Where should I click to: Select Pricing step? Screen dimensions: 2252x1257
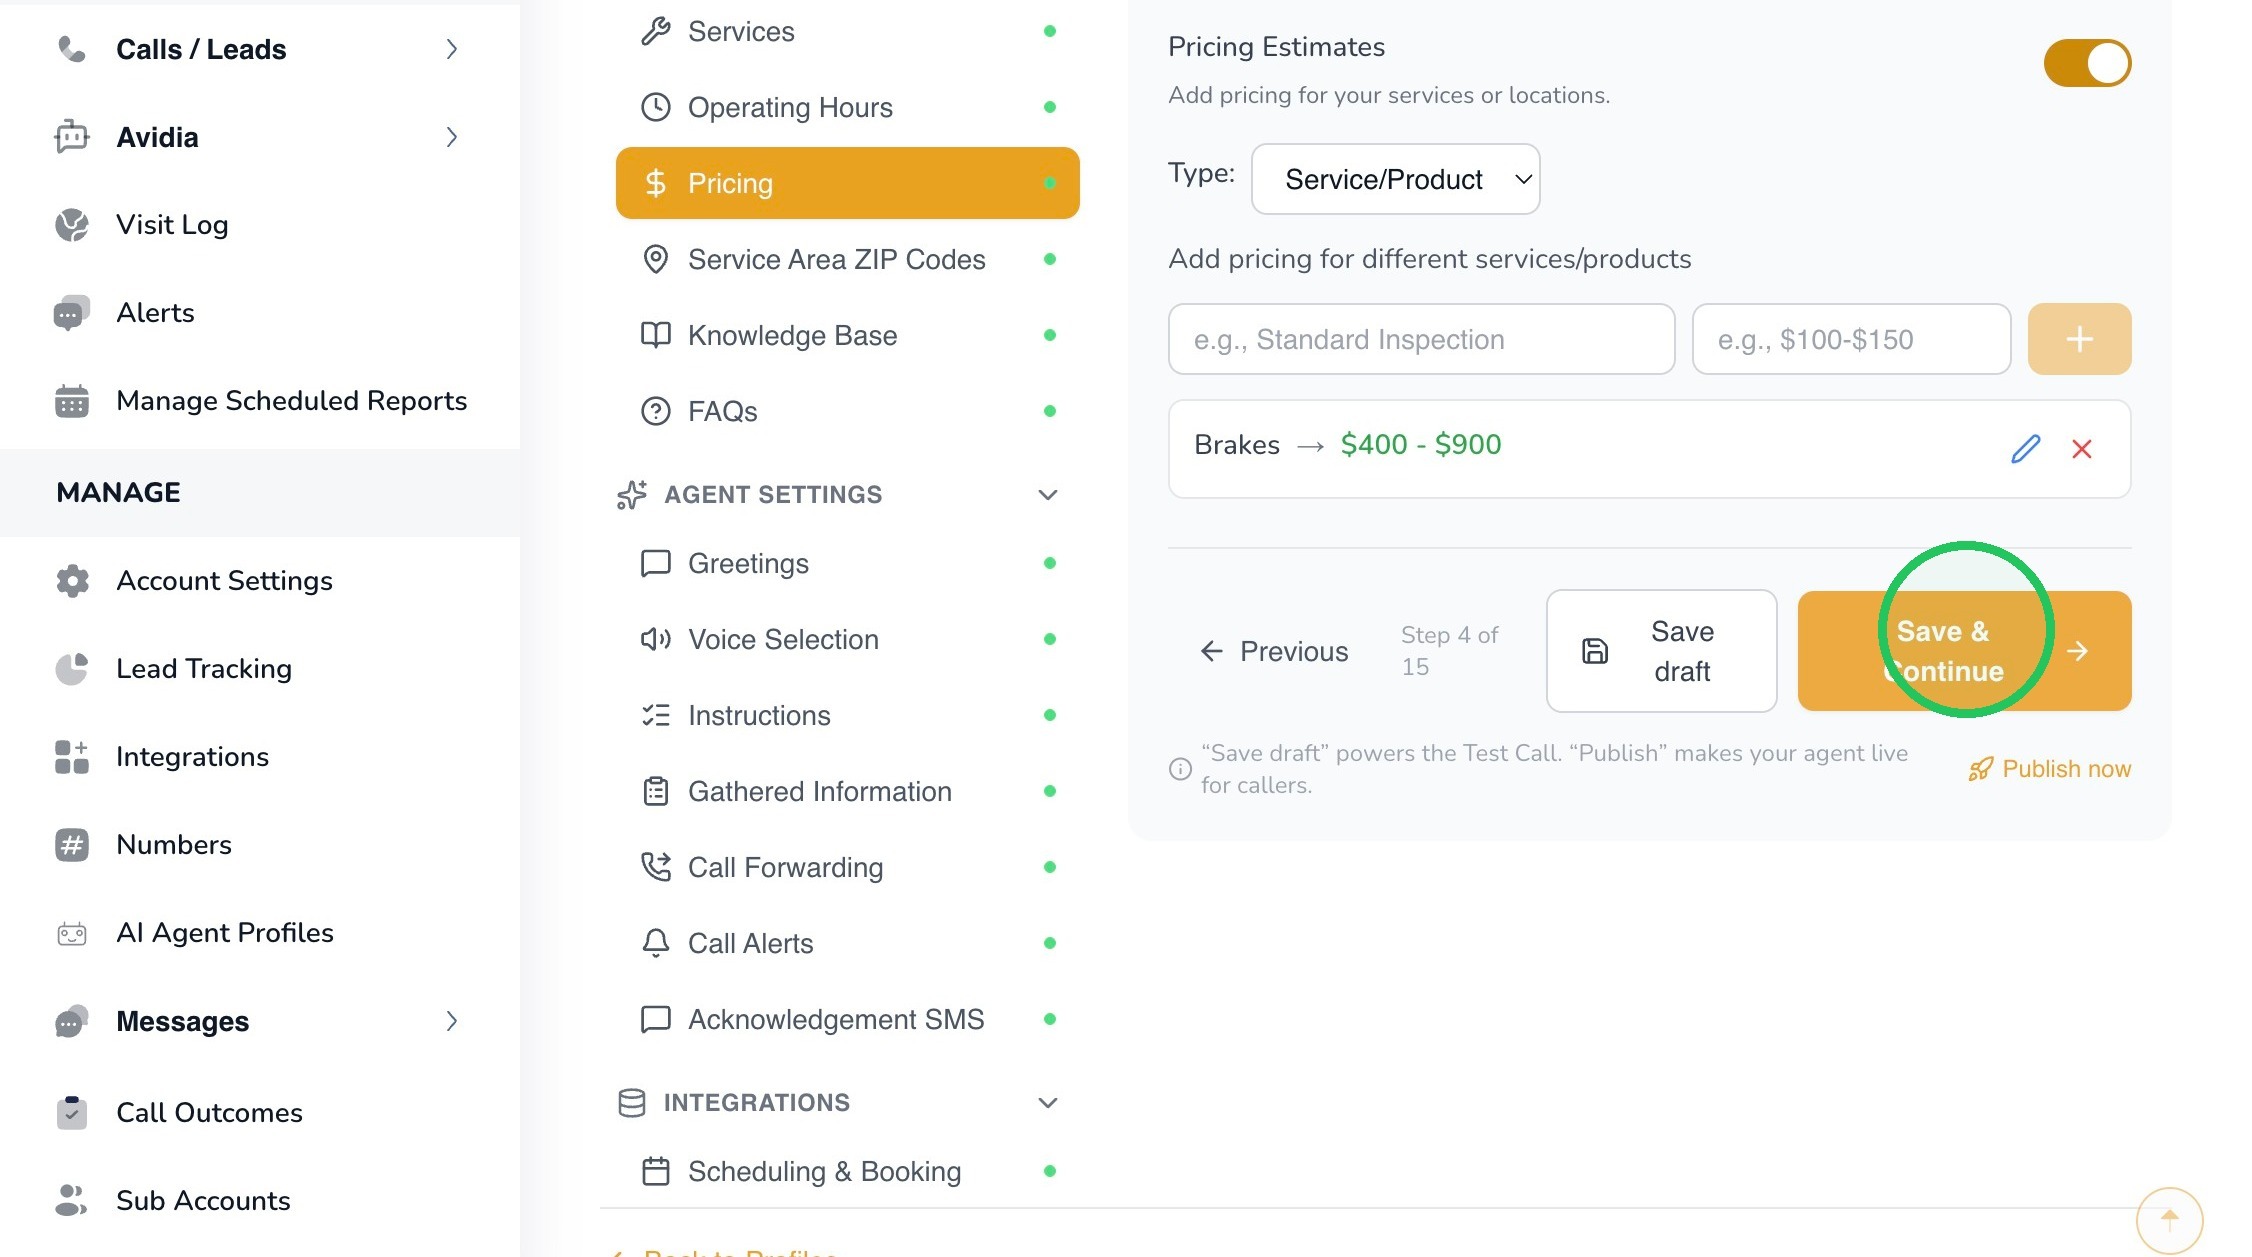click(x=847, y=183)
